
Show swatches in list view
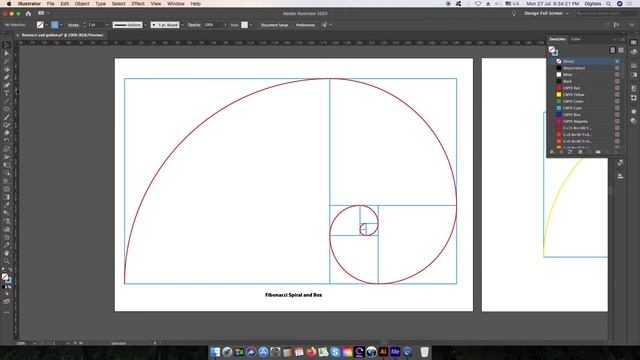[x=612, y=50]
